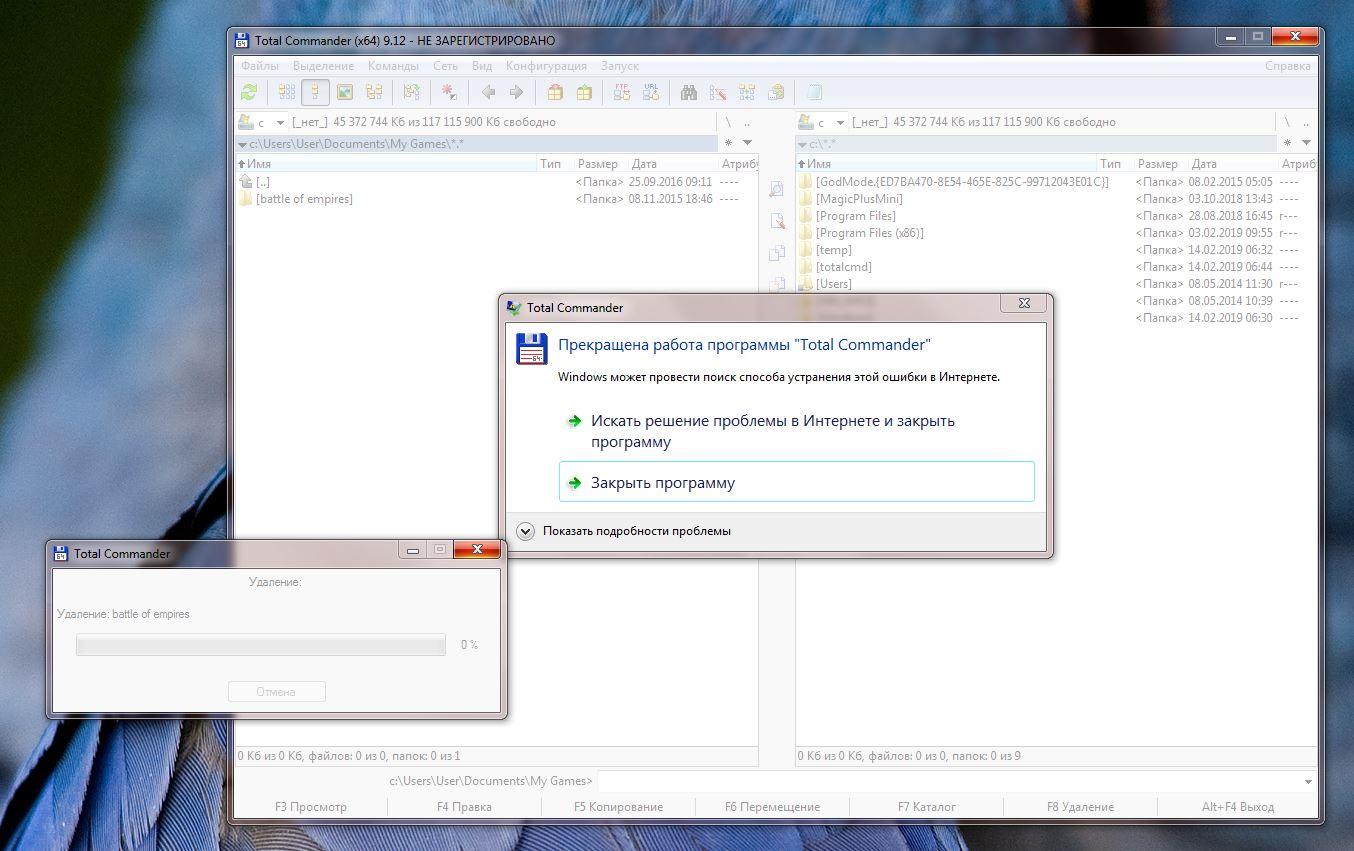This screenshot has width=1354, height=851.
Task: Click the left panel favorites '*' button
Action: 728,143
